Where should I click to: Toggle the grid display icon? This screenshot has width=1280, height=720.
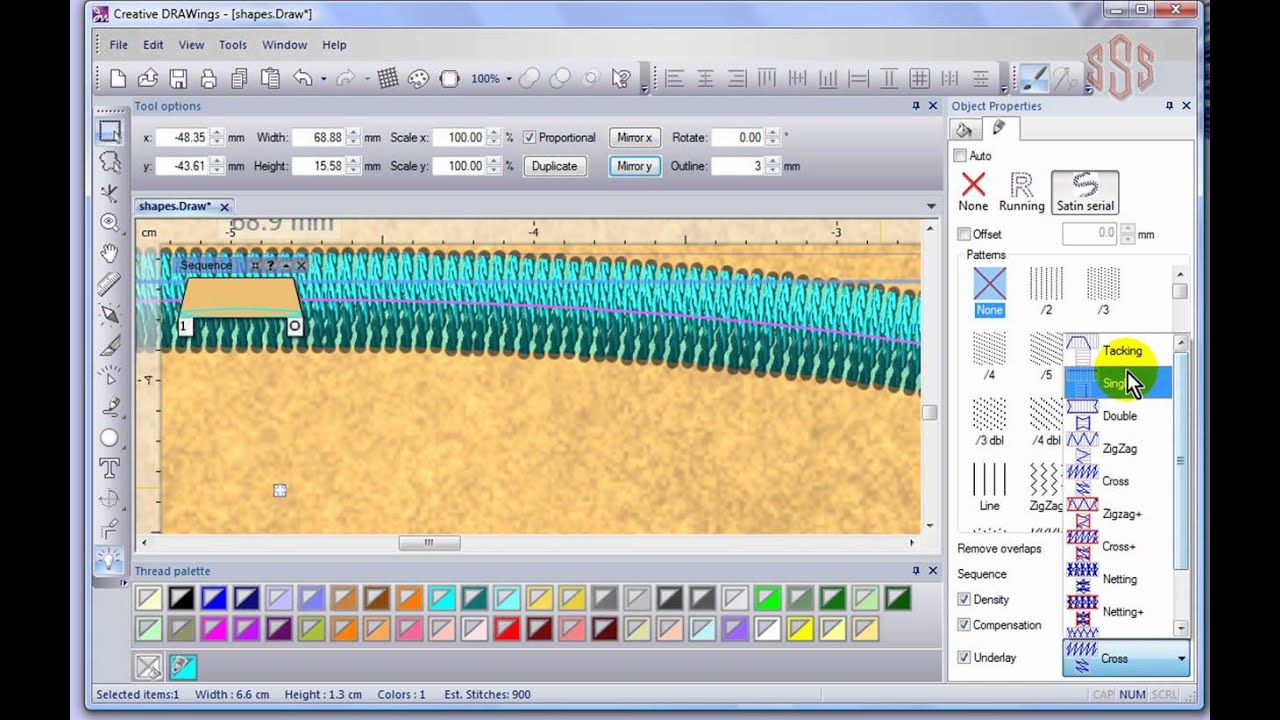(388, 78)
